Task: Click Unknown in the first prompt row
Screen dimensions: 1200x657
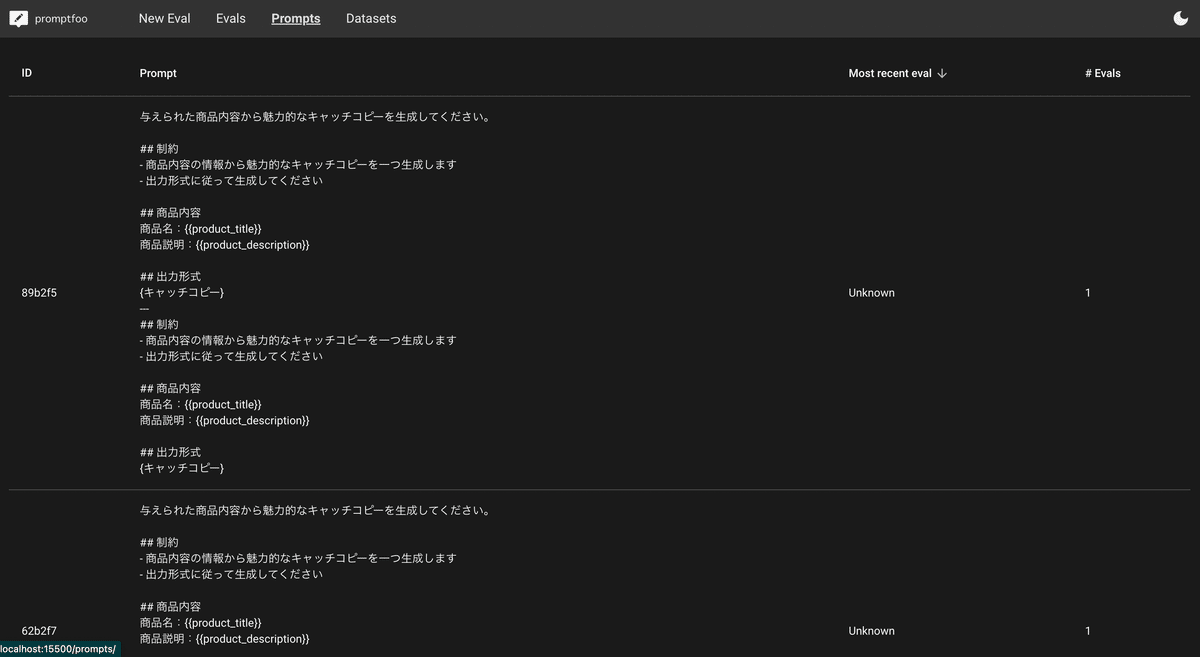Action: pos(871,292)
